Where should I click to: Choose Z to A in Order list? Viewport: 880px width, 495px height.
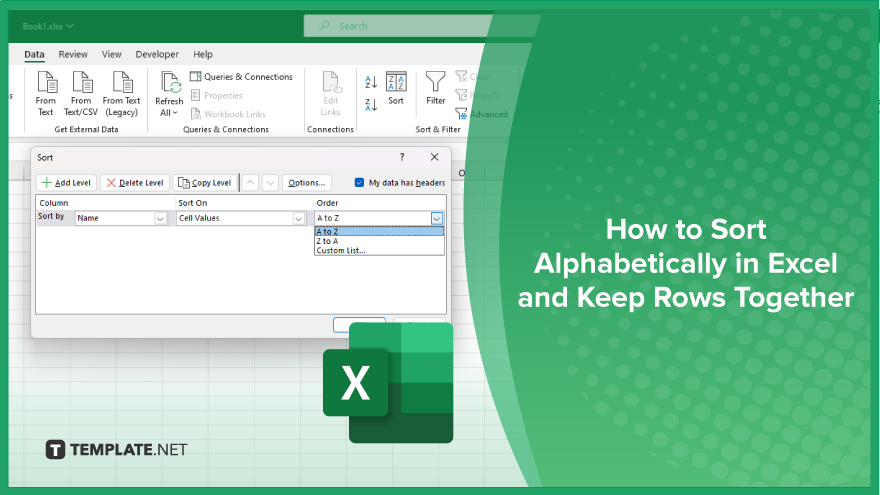(379, 241)
